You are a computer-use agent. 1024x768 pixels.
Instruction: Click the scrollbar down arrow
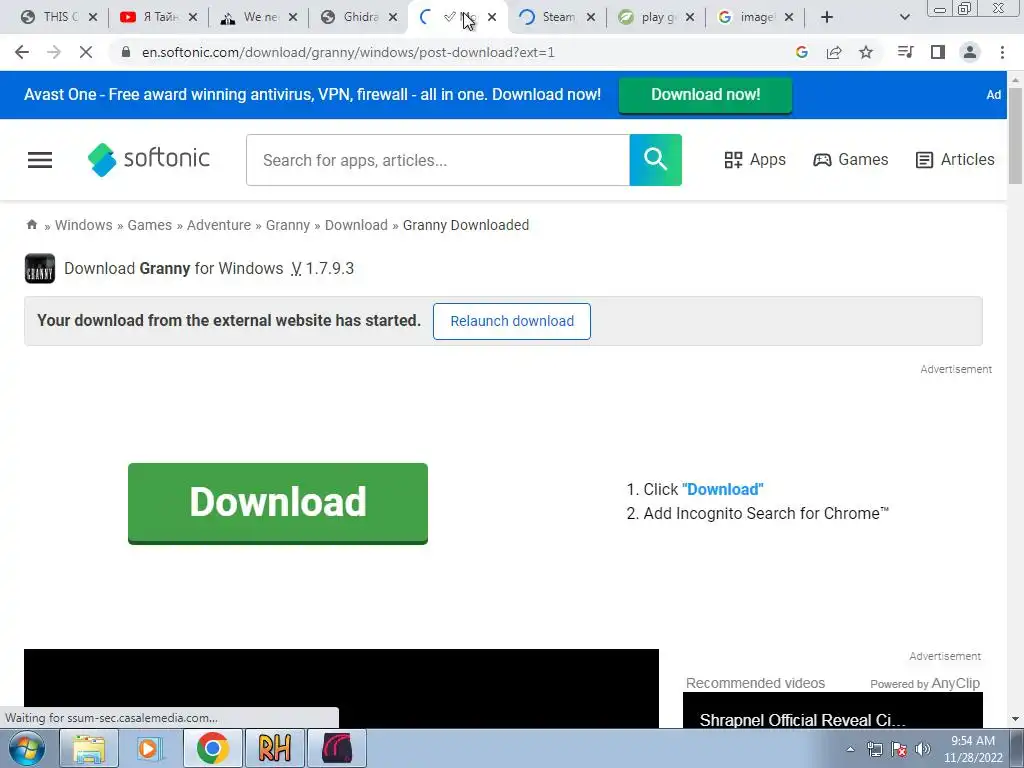pyautogui.click(x=1015, y=719)
